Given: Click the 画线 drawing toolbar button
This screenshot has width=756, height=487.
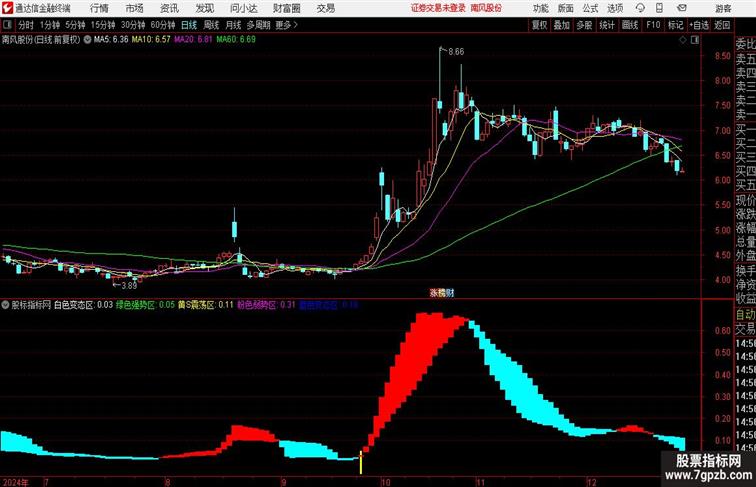Looking at the screenshot, I should (630, 25).
